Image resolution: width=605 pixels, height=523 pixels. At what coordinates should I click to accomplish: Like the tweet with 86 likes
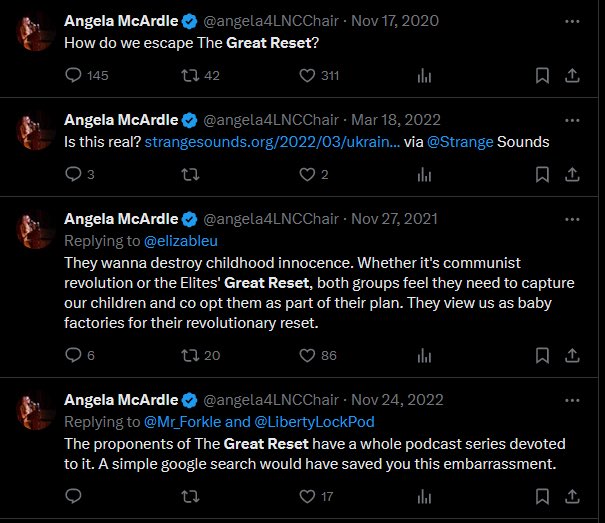tap(307, 355)
